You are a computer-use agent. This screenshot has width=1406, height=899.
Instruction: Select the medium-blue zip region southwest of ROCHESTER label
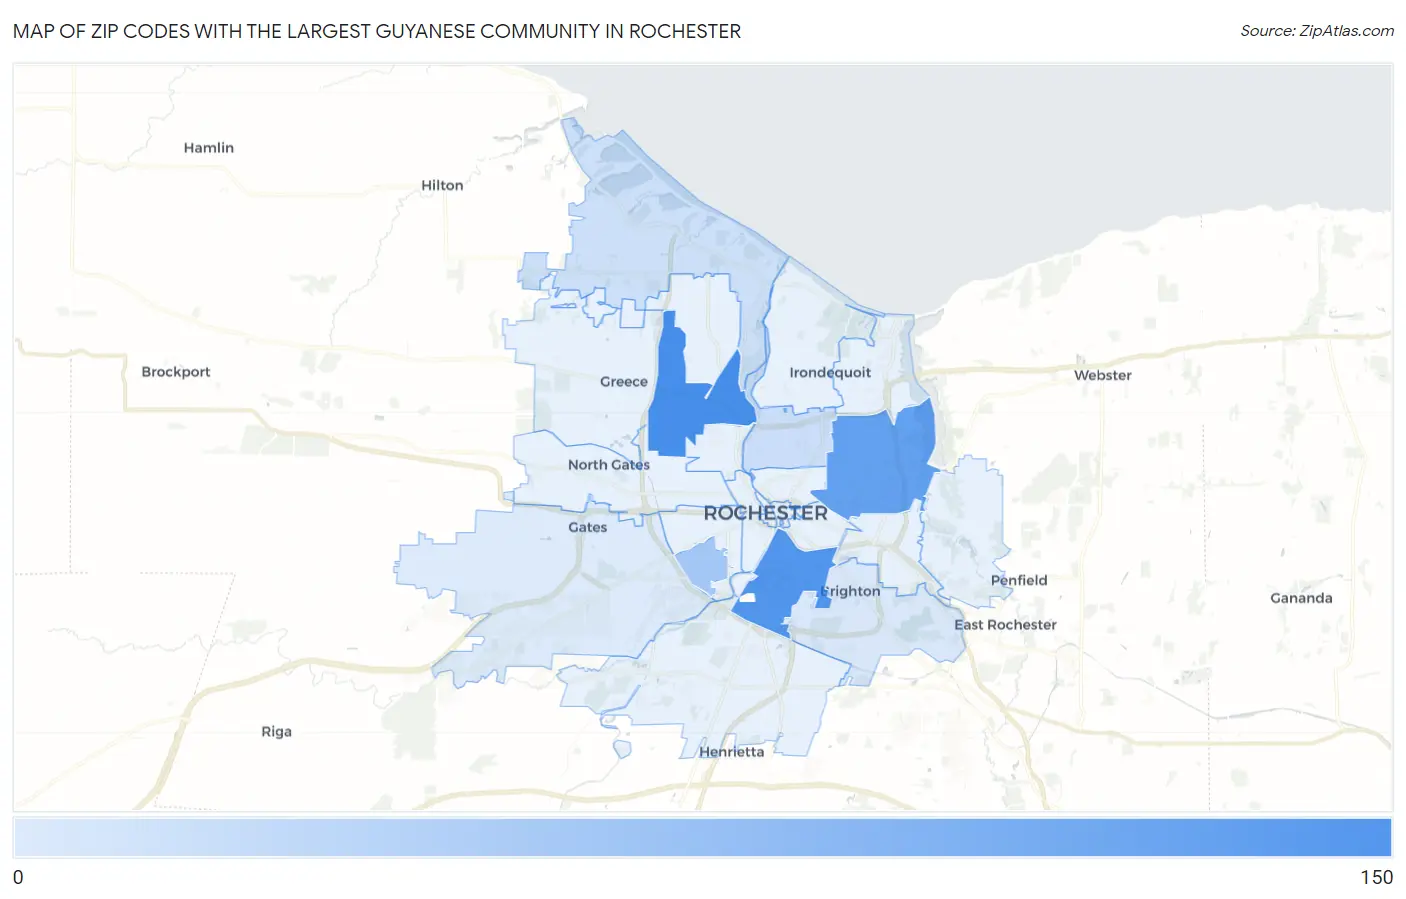(x=703, y=565)
